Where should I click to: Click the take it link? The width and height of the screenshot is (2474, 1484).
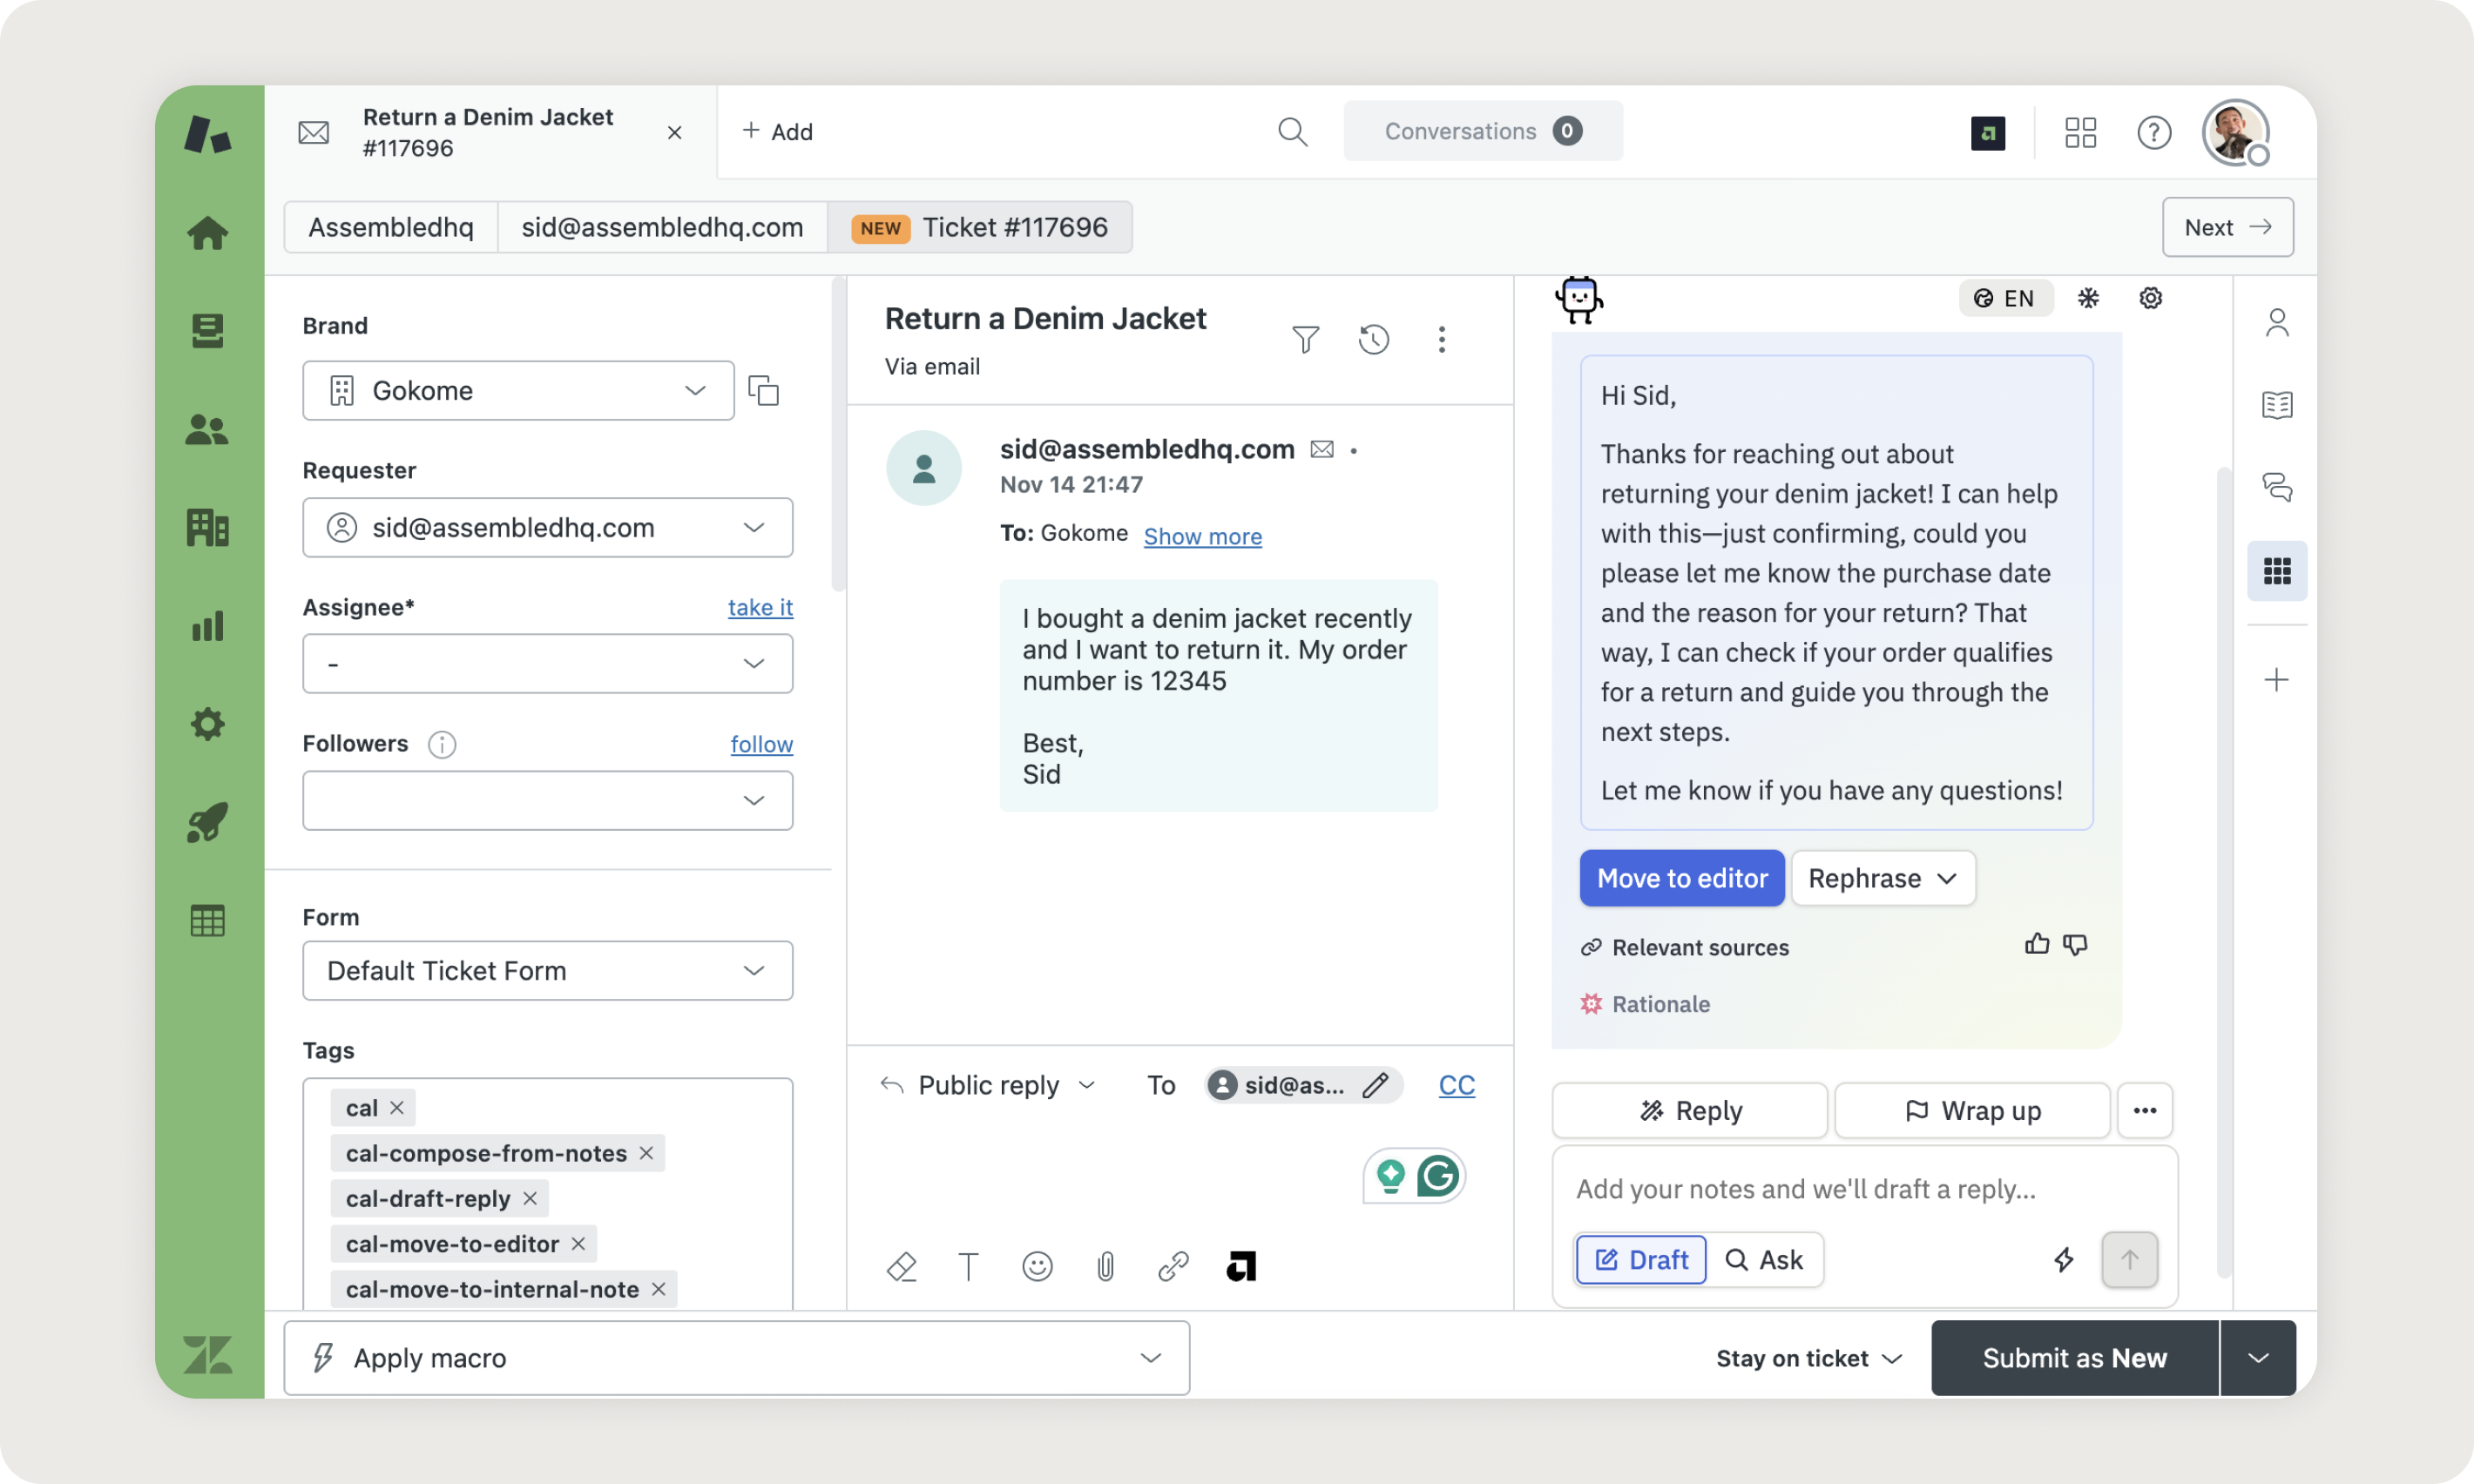click(760, 607)
